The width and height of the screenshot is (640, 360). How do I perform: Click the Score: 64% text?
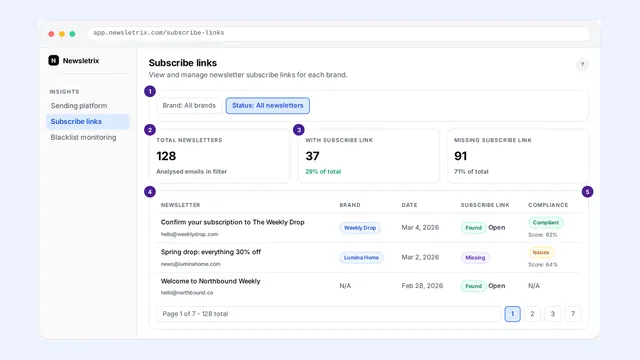click(x=543, y=264)
